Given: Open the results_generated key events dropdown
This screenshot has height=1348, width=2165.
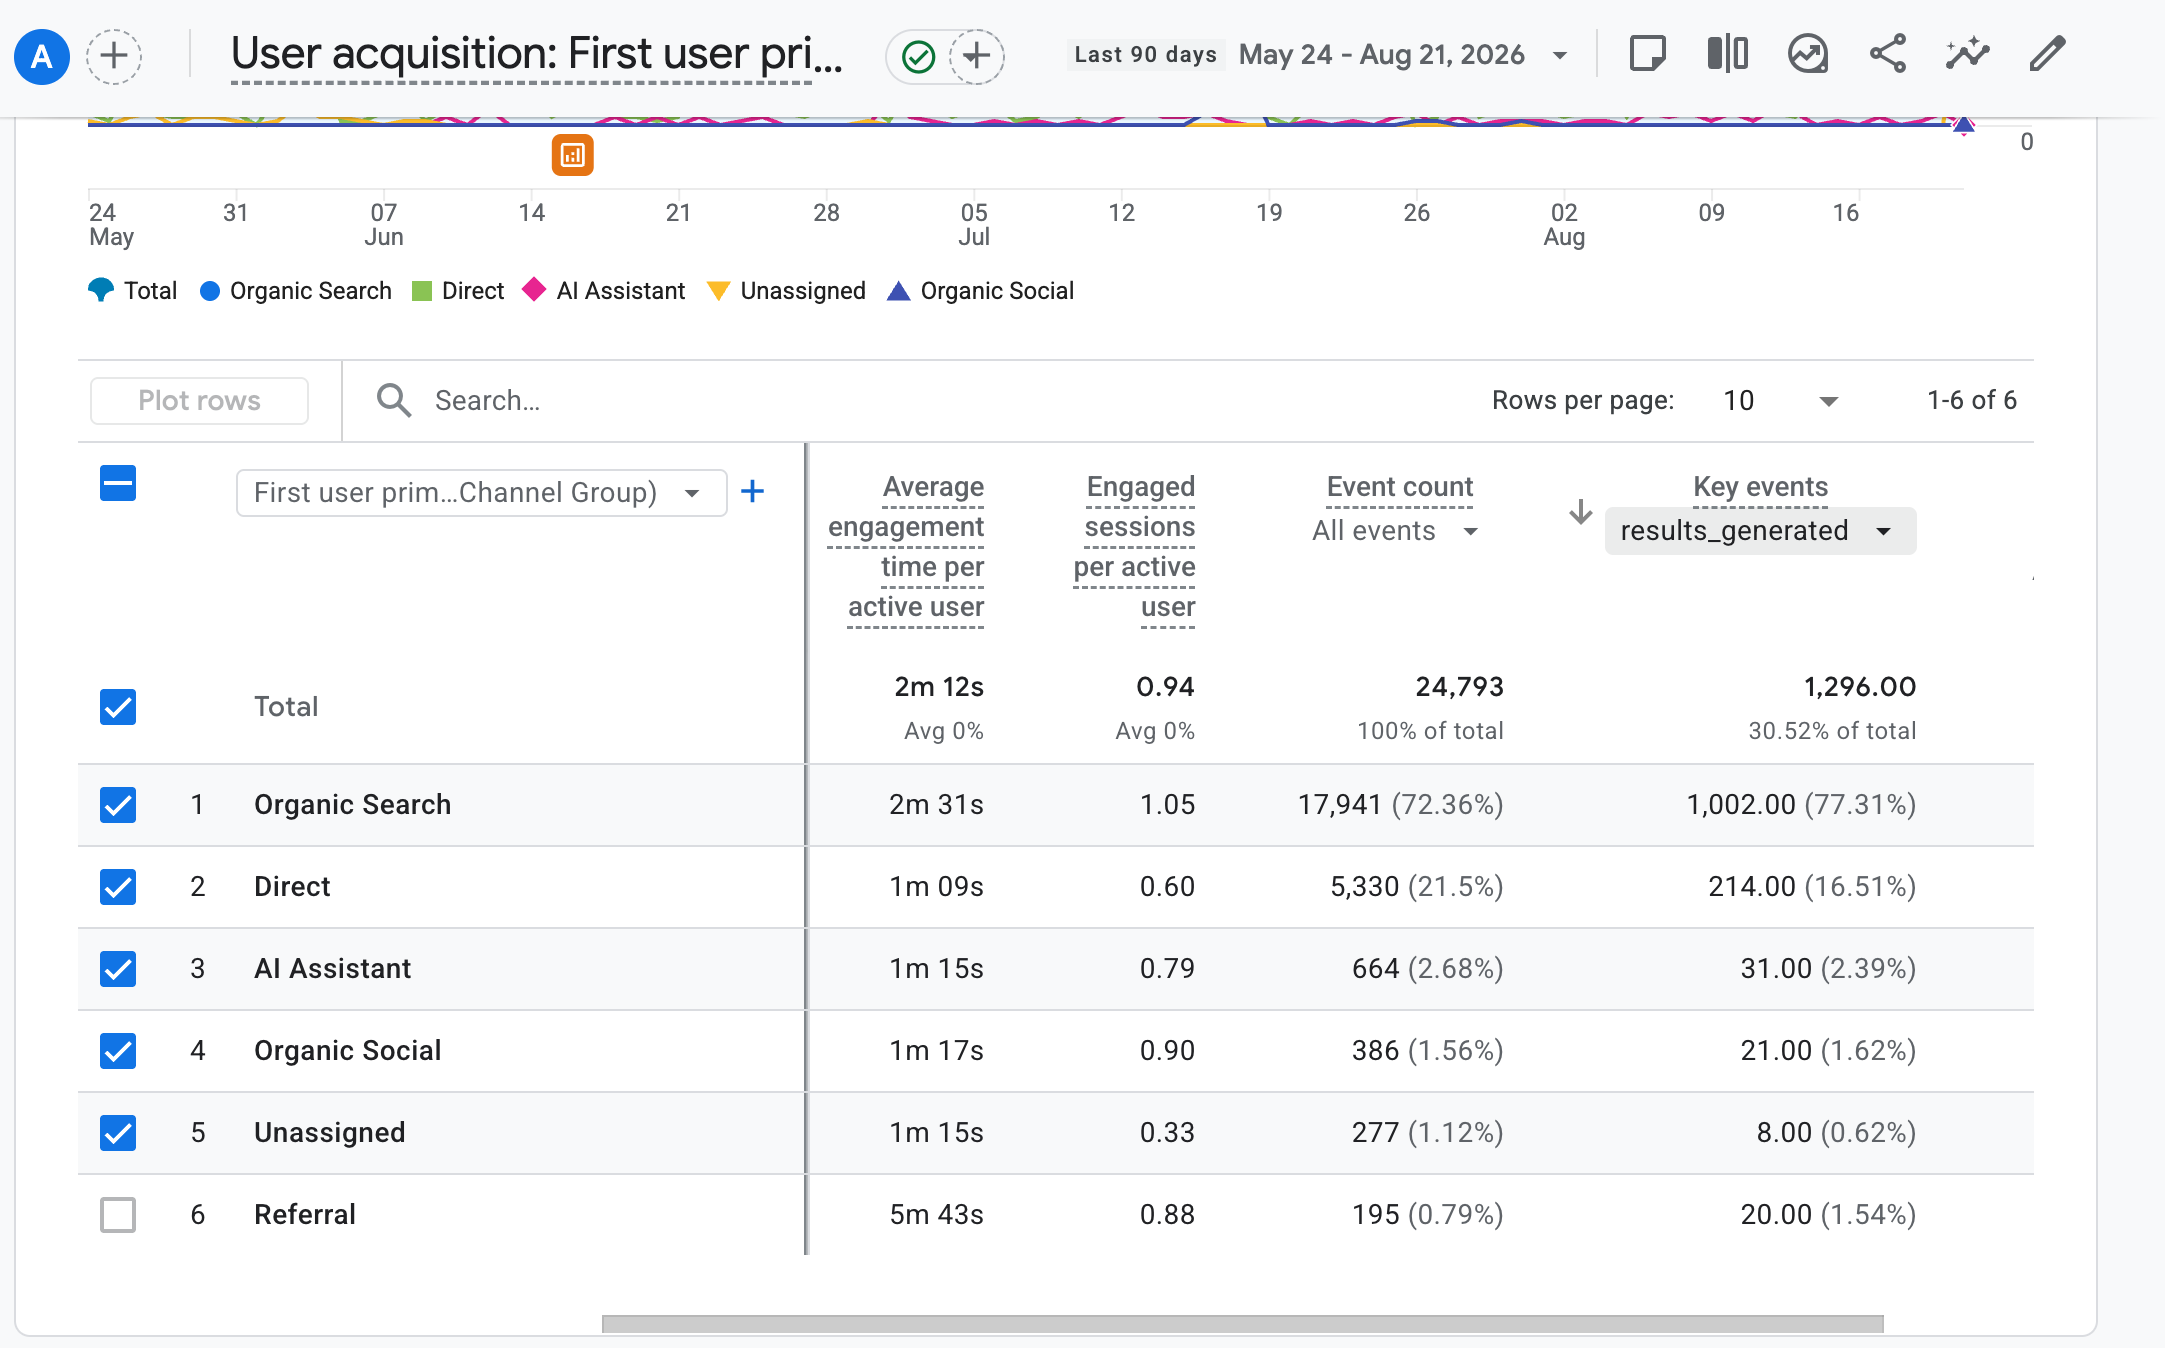Looking at the screenshot, I should pyautogui.click(x=1760, y=531).
